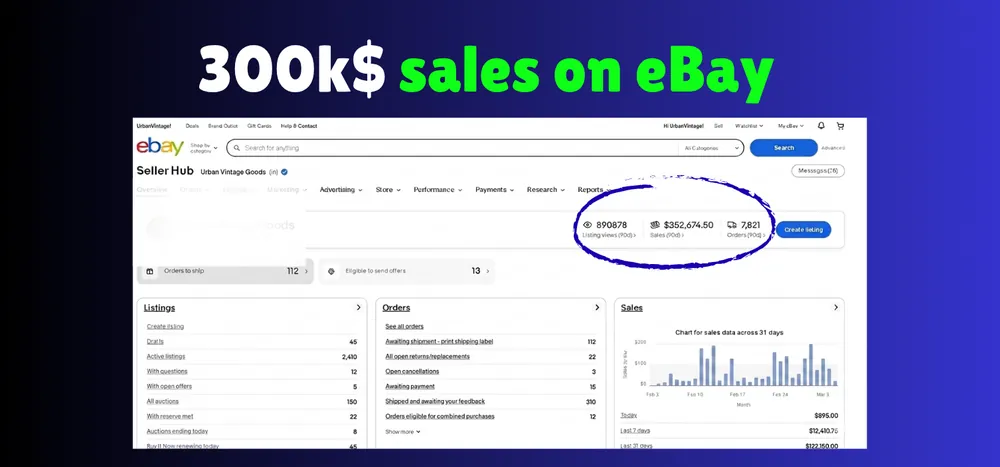Open Listings panel chevron arrow

(358, 308)
